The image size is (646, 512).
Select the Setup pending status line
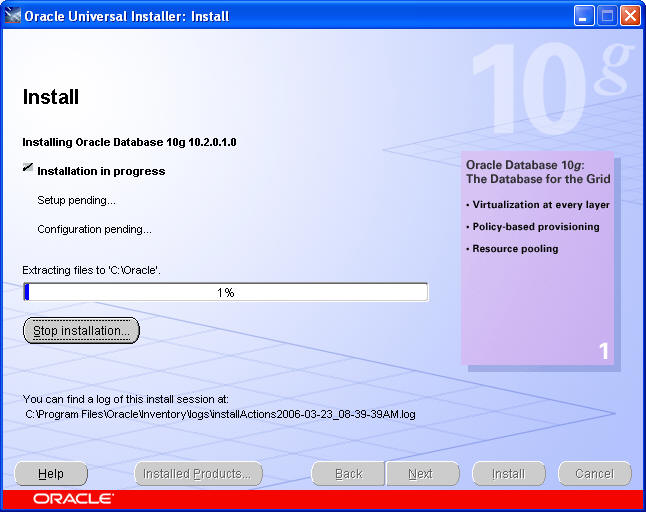pyautogui.click(x=76, y=200)
